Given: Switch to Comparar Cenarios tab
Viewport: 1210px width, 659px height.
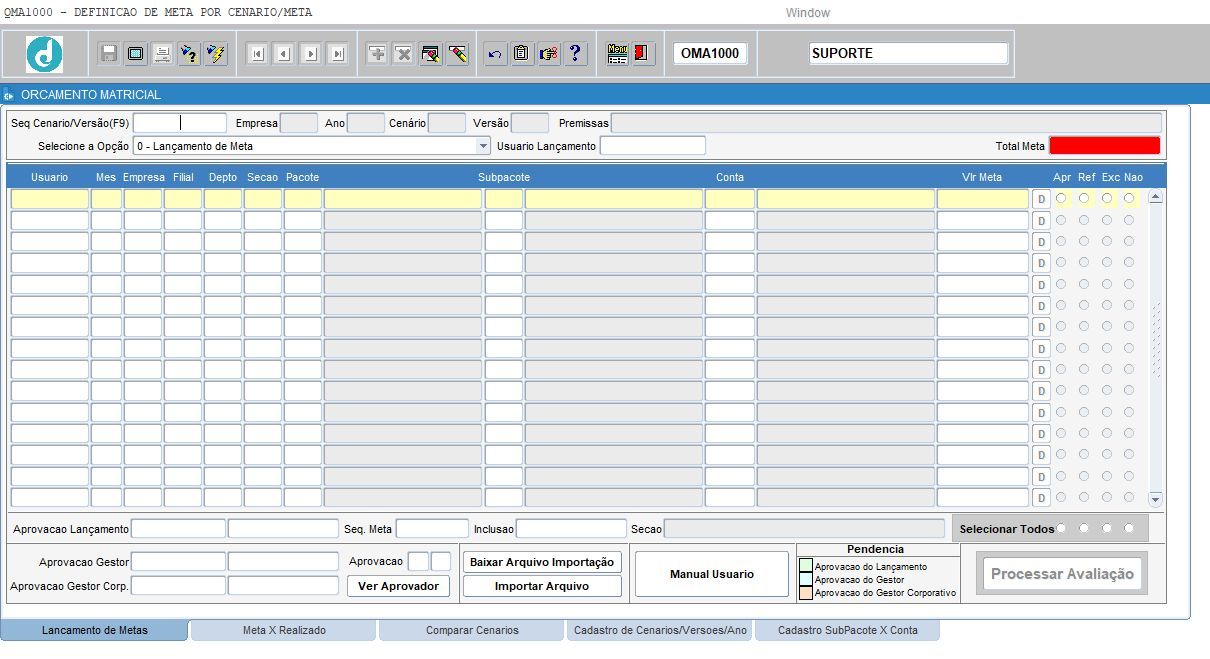Looking at the screenshot, I should point(472,630).
